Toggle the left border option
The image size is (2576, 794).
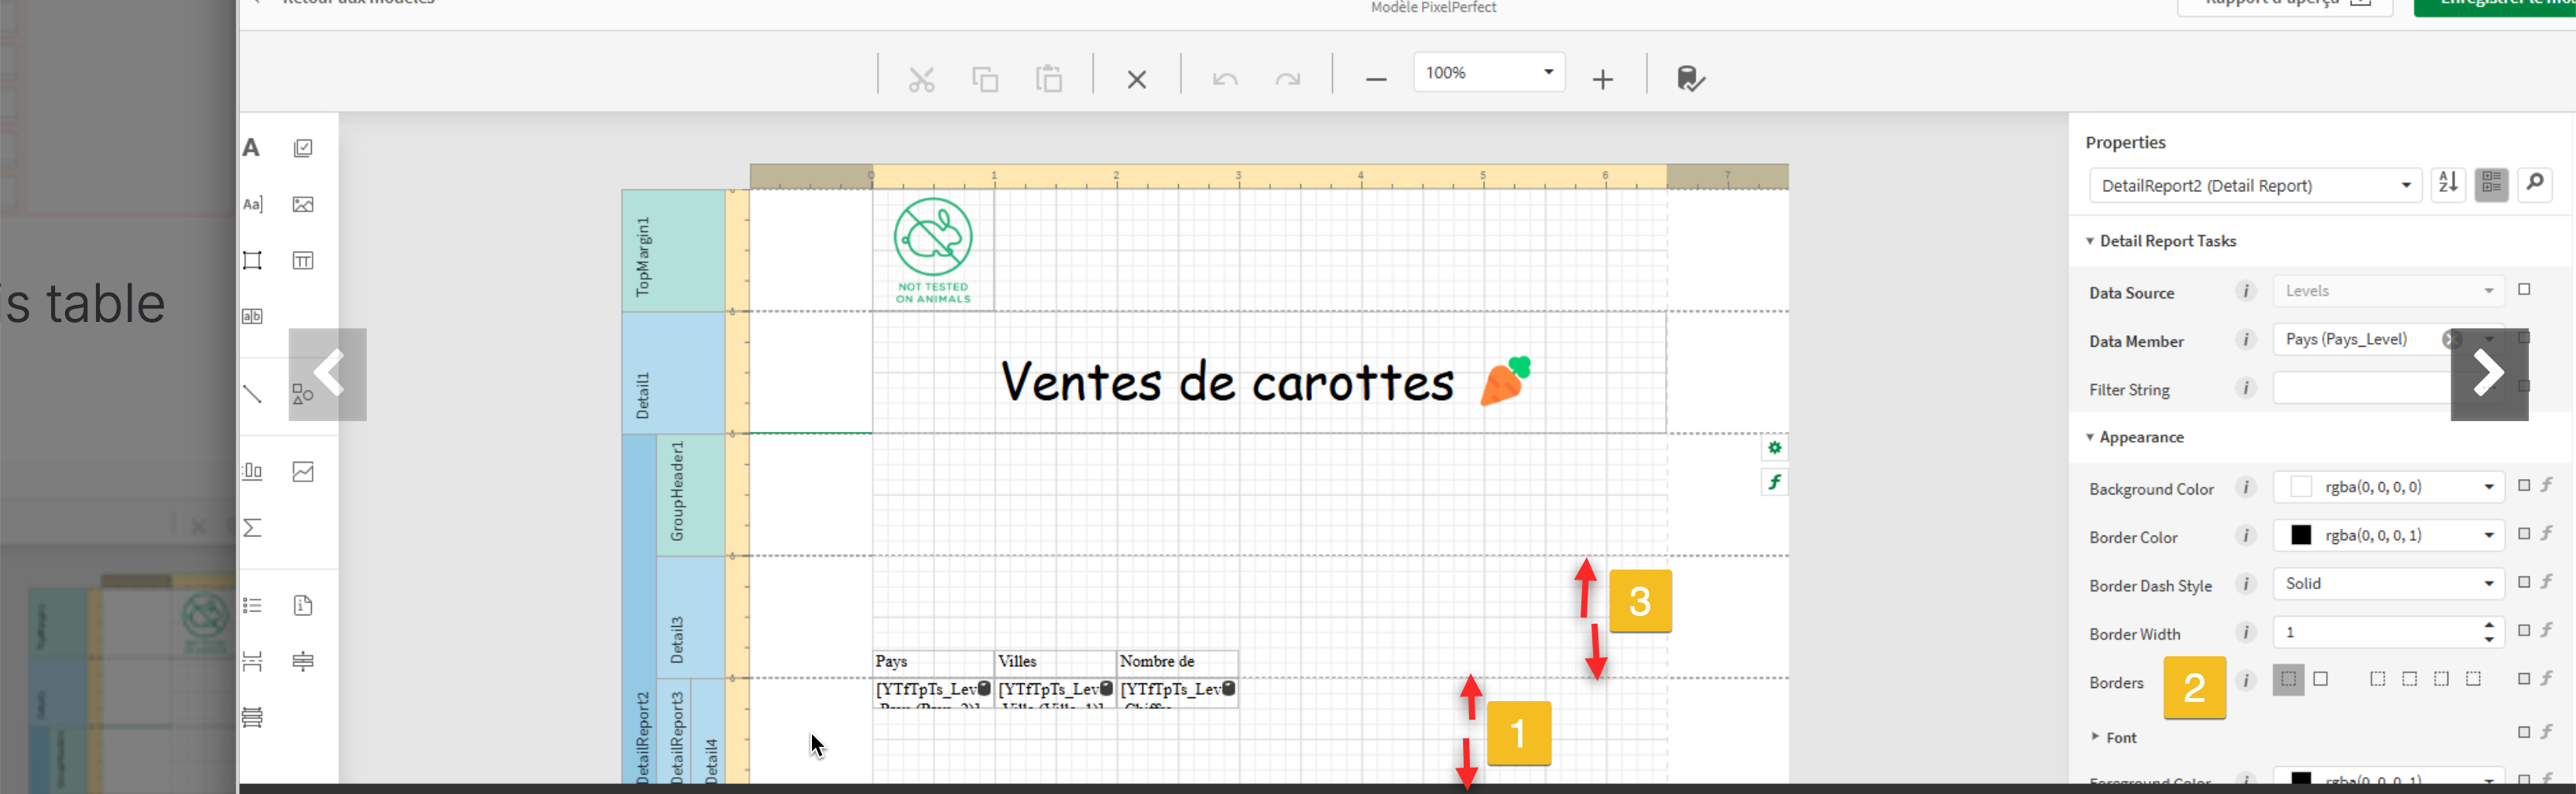pos(2378,680)
